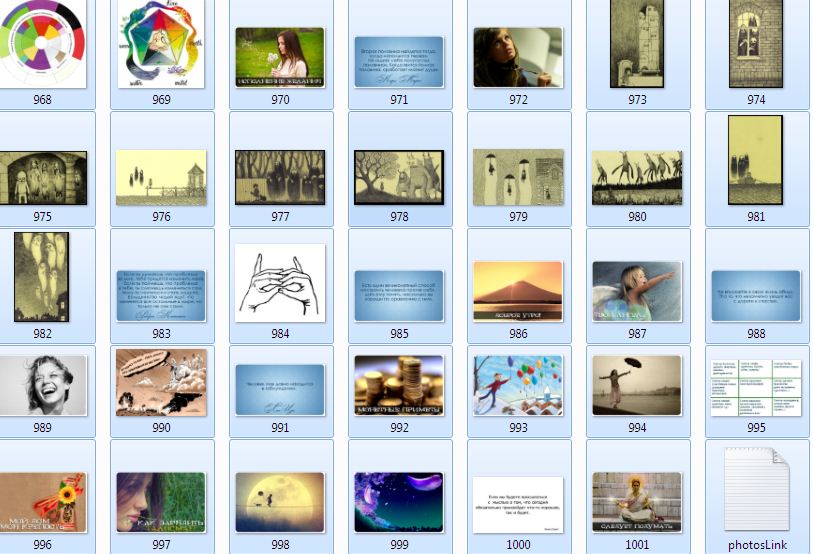The width and height of the screenshot is (813, 554).
Task: Select thumbnail 979, ghosts with umbrellas
Action: (518, 177)
